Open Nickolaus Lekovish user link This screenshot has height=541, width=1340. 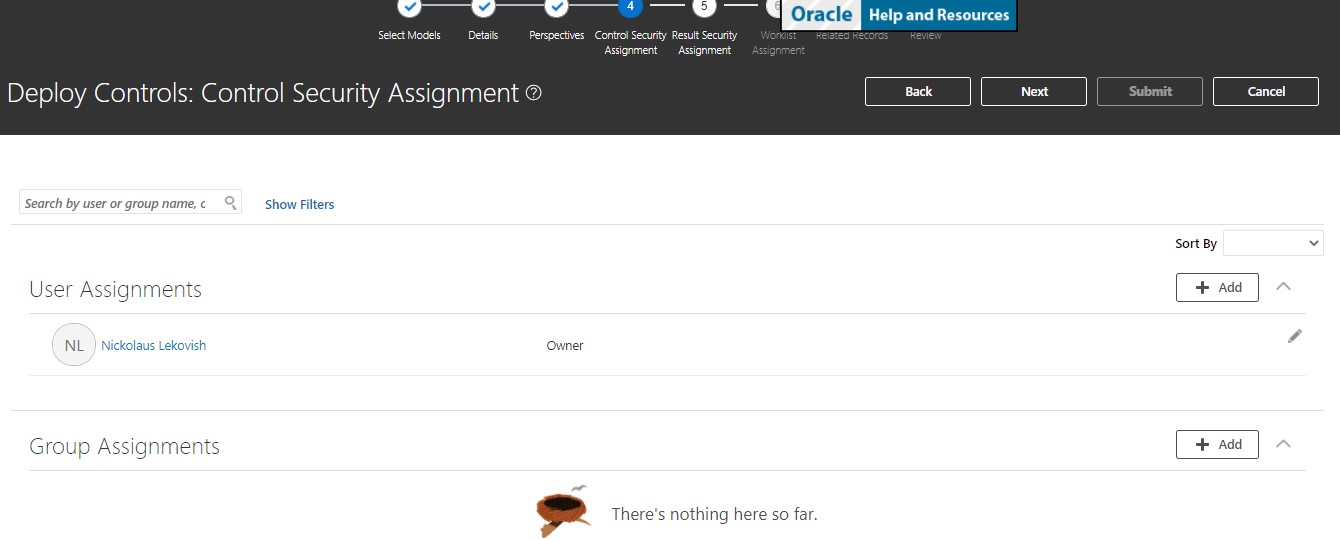click(x=154, y=345)
